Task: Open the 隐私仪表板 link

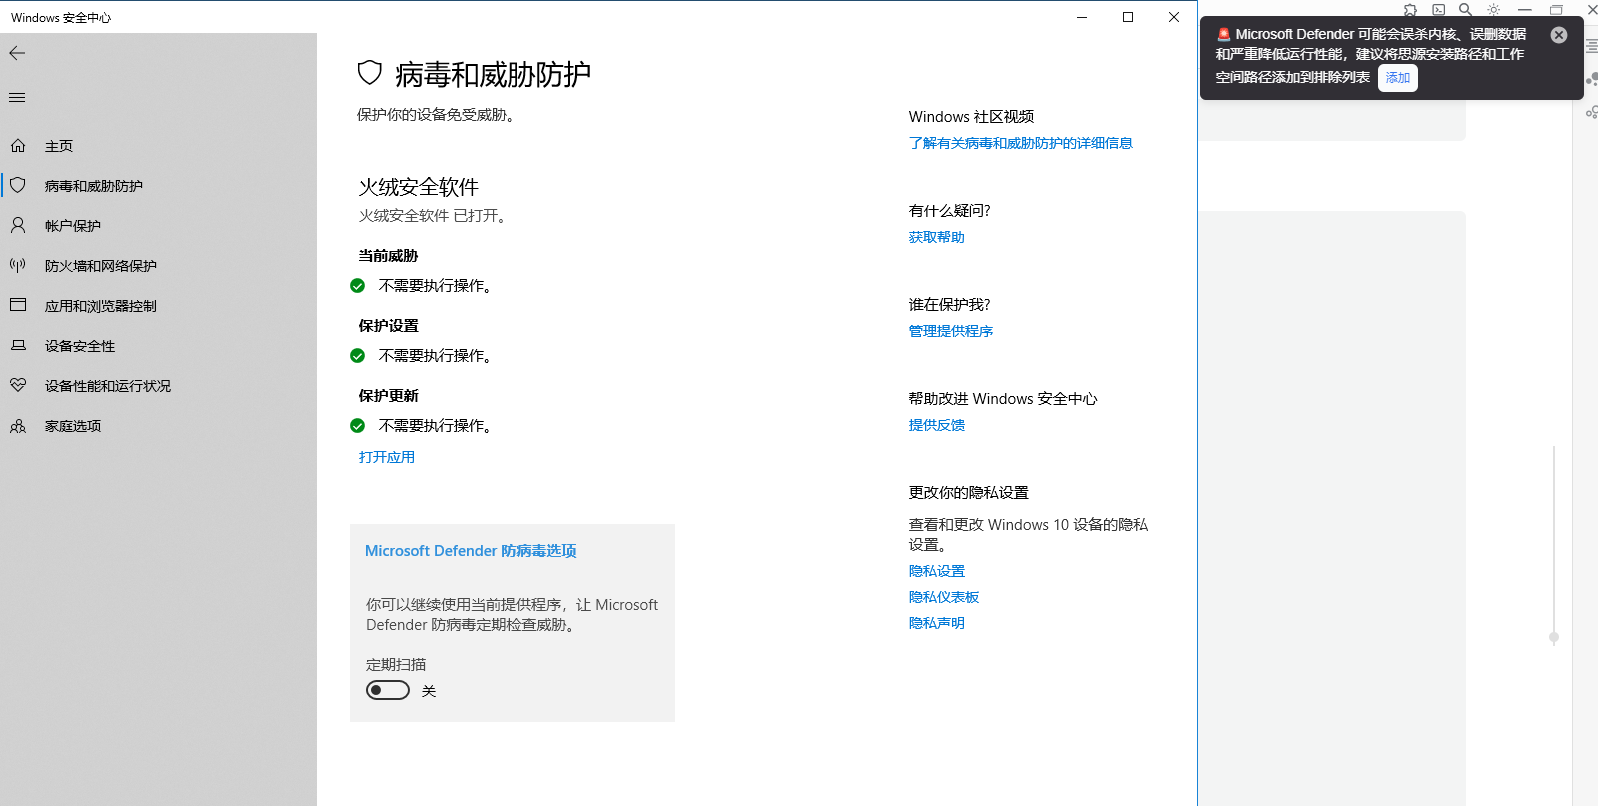Action: point(943,597)
